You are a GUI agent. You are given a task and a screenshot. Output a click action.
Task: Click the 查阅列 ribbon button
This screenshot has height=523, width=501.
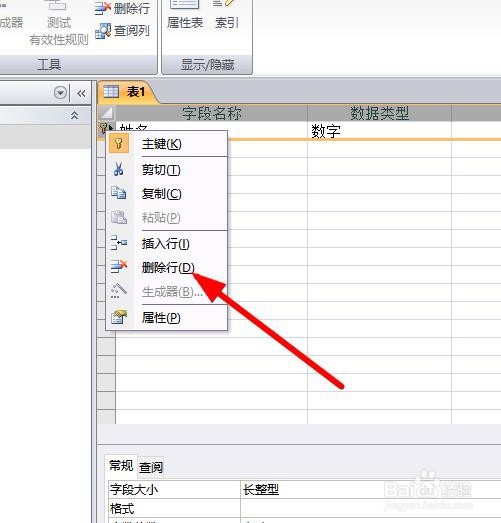122,31
